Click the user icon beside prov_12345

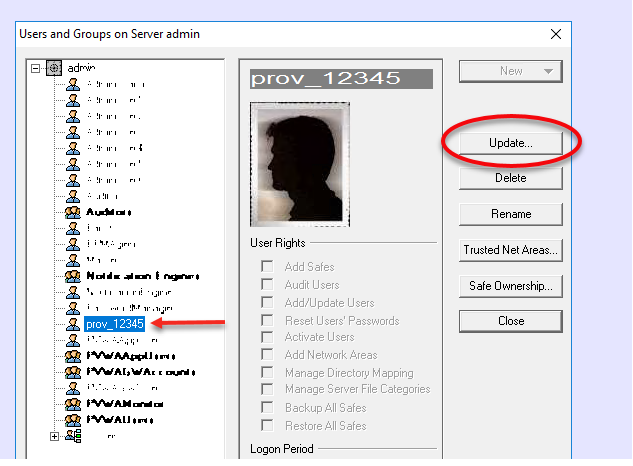pos(73,324)
